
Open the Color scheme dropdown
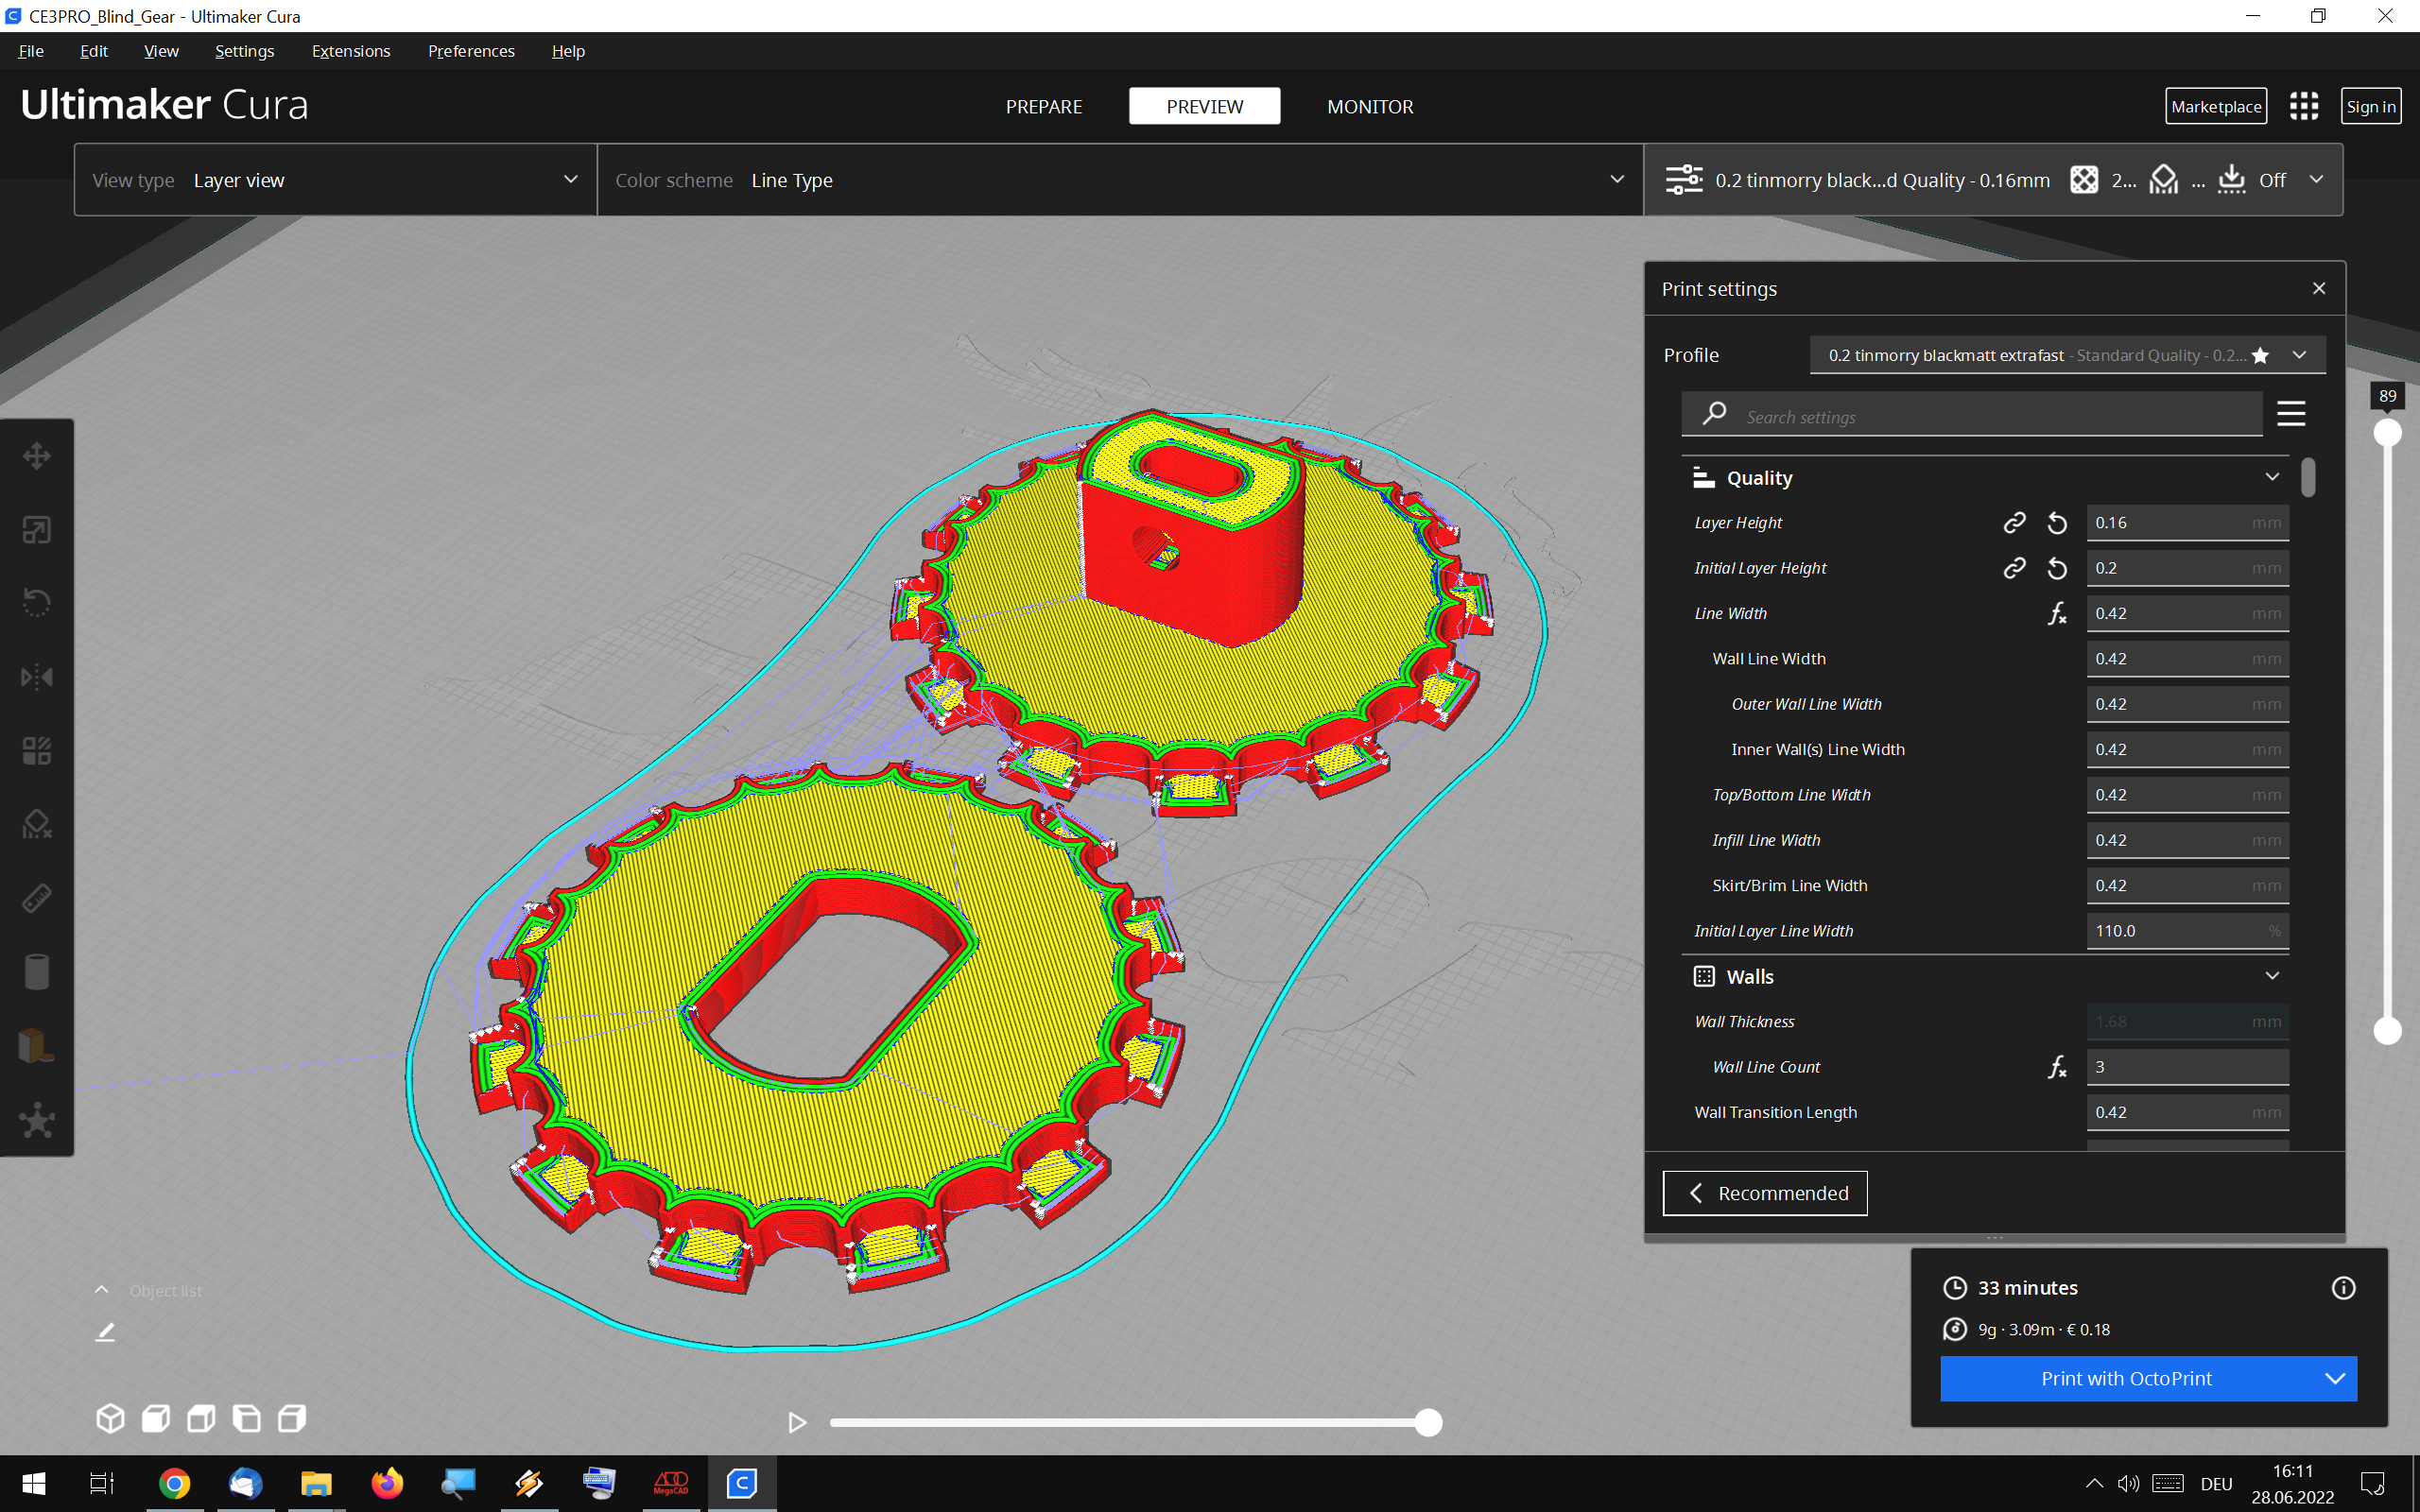[x=1120, y=180]
